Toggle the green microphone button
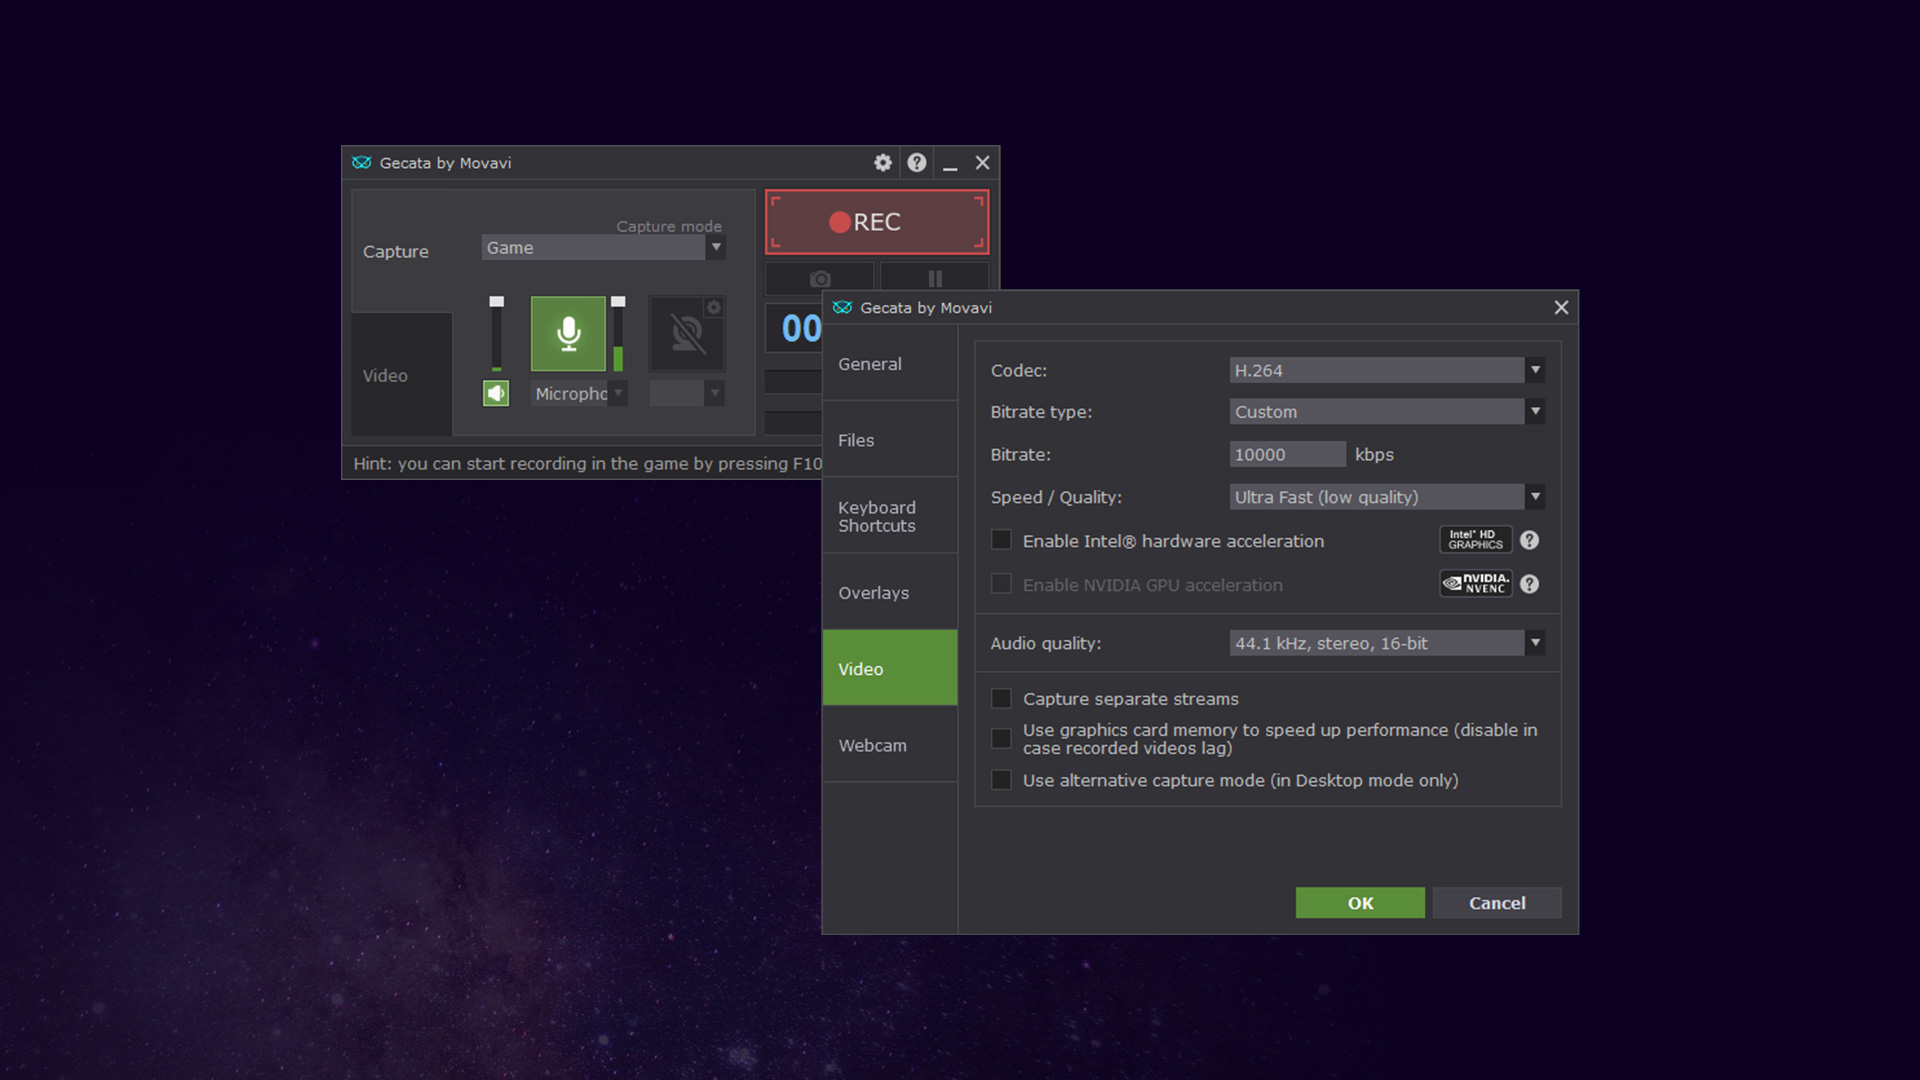1920x1080 pixels. point(568,334)
